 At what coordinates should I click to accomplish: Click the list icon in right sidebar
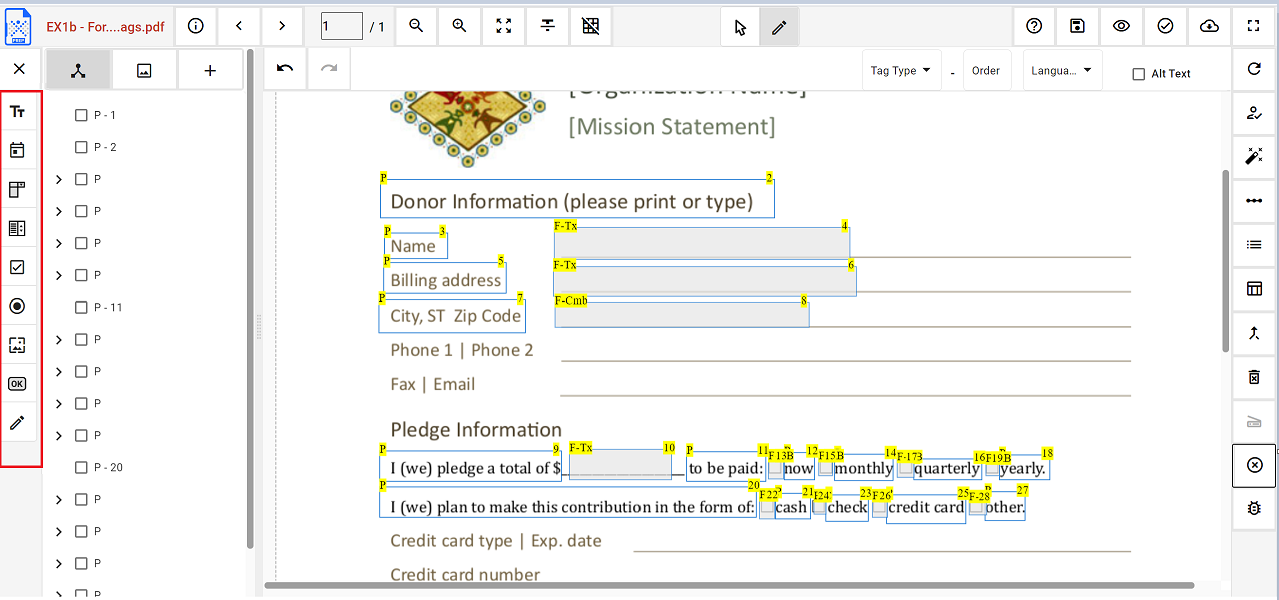click(1254, 244)
